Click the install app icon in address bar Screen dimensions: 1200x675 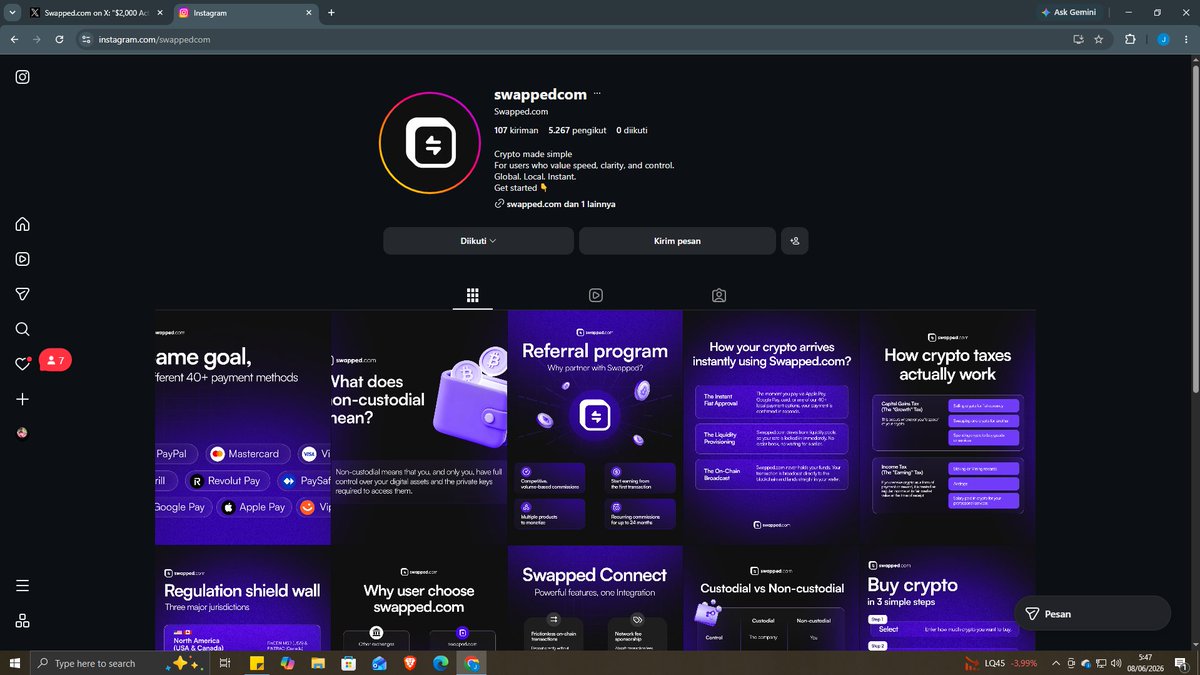click(x=1078, y=39)
